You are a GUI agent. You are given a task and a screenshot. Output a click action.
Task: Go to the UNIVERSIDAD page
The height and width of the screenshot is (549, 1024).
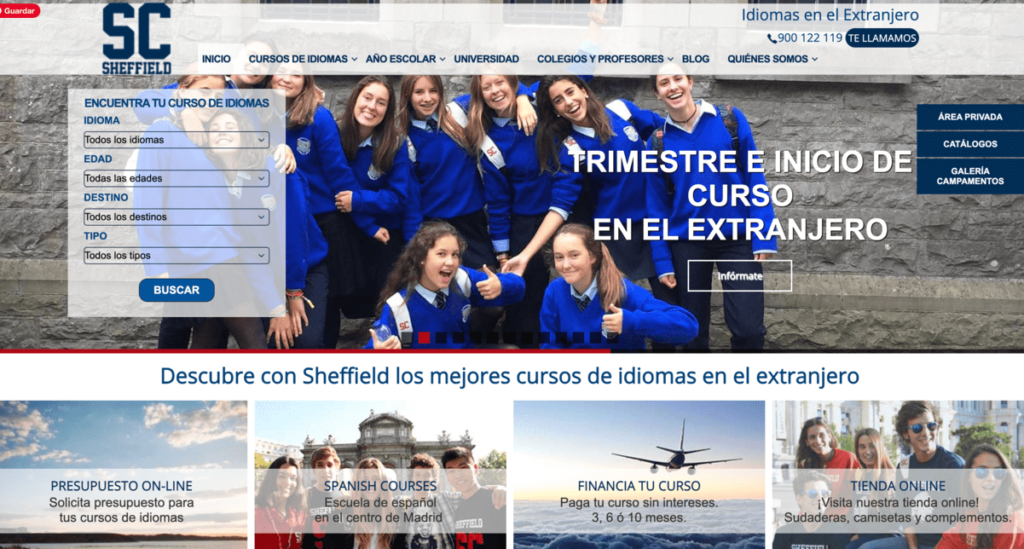pyautogui.click(x=487, y=59)
